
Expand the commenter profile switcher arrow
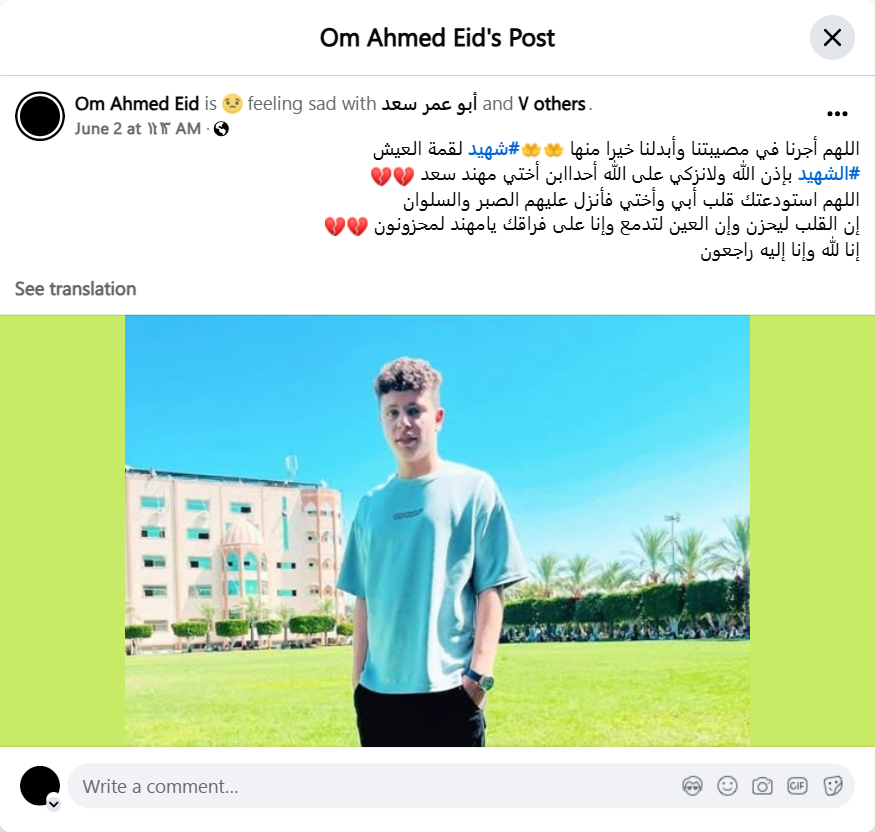tap(54, 804)
